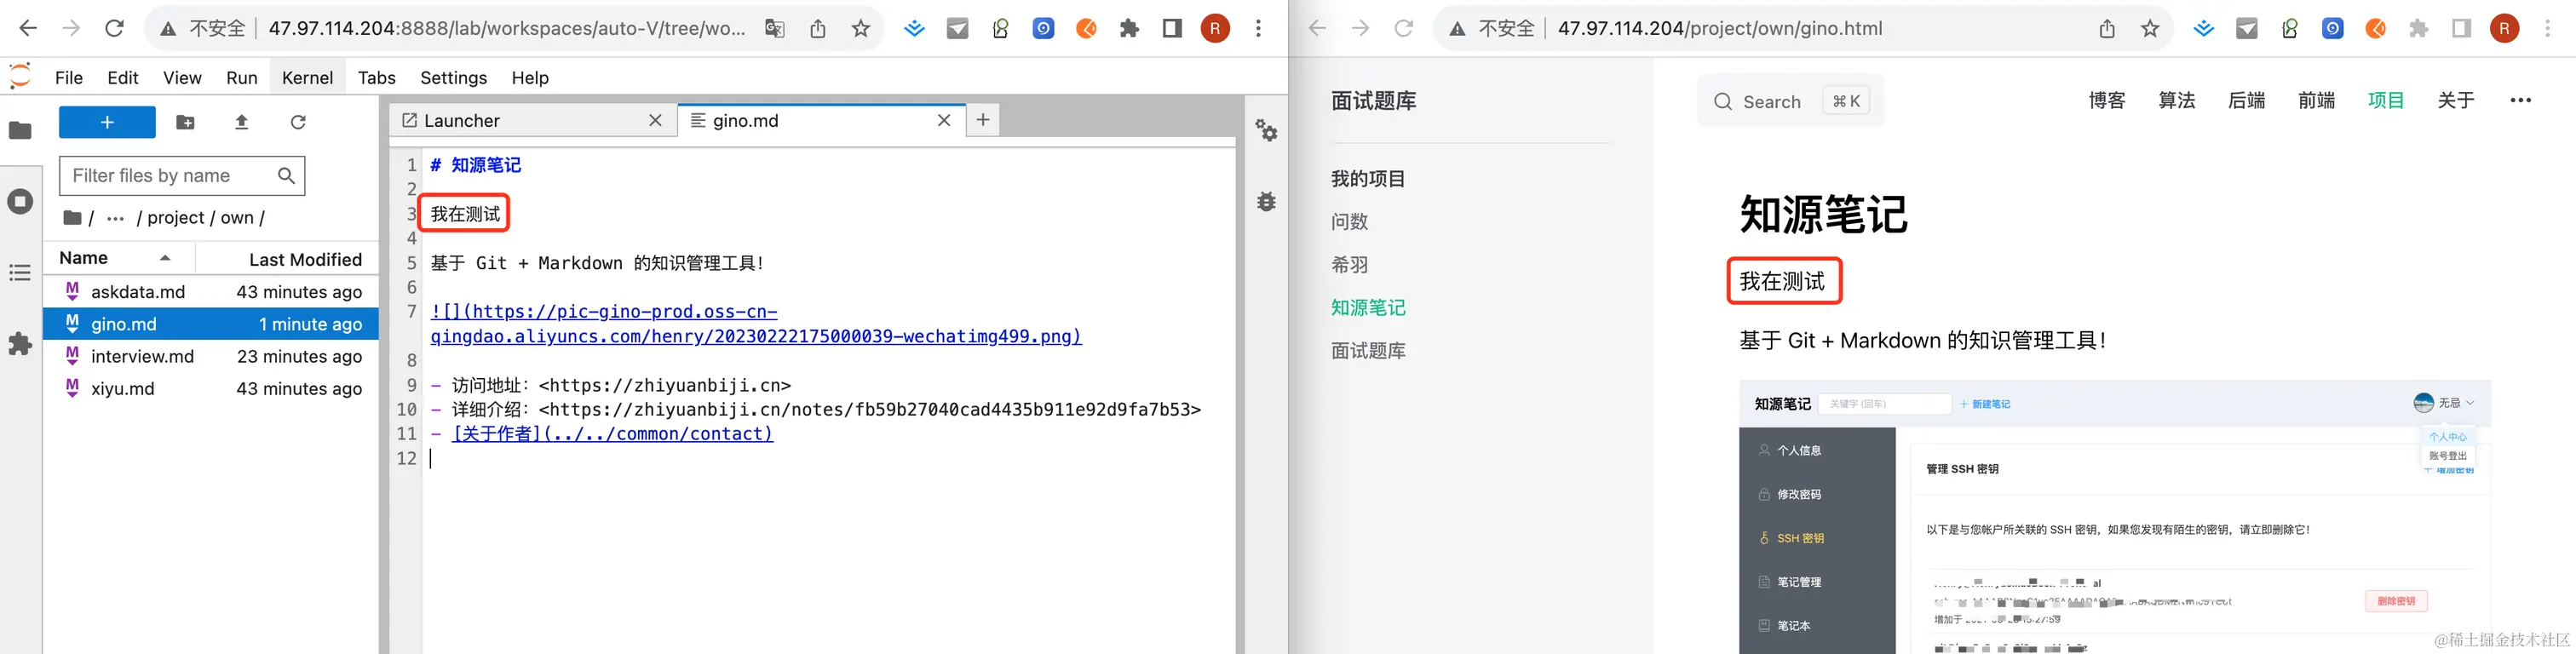
Task: Go to the project breadcrumb folder
Action: [x=176, y=218]
